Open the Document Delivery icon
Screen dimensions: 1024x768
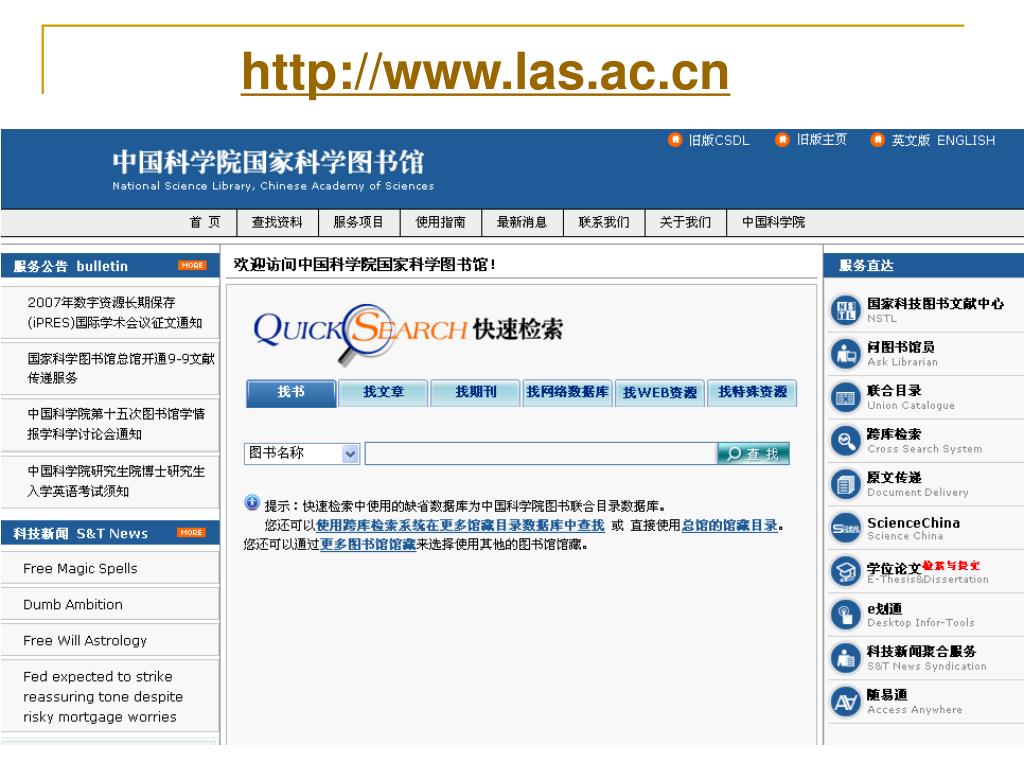pyautogui.click(x=846, y=485)
